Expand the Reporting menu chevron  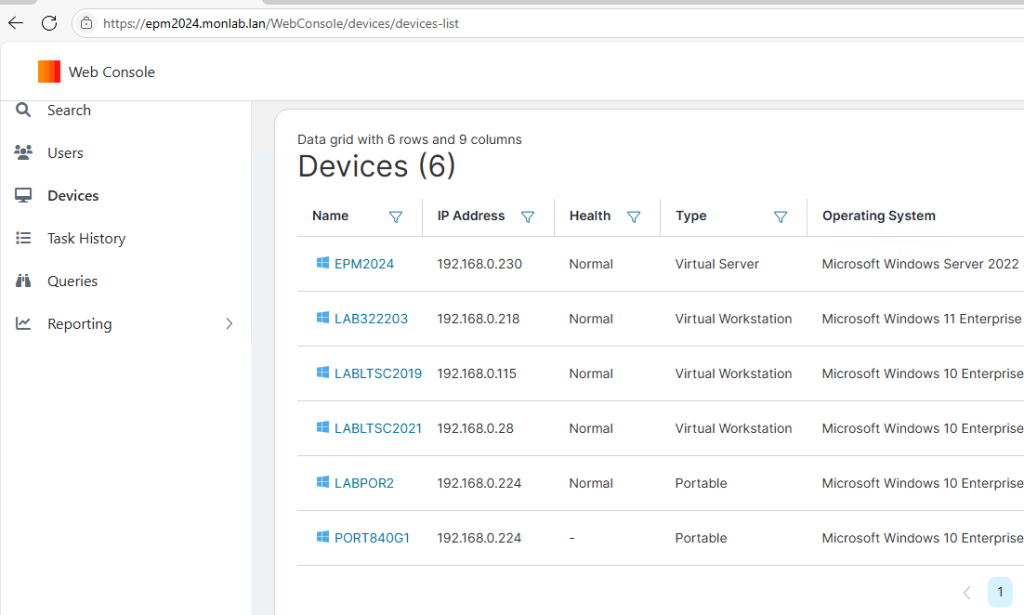pyautogui.click(x=229, y=324)
